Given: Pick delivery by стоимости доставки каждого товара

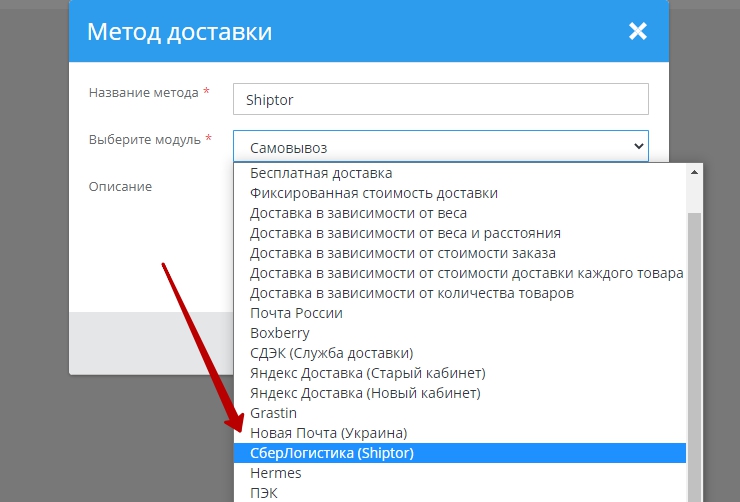Looking at the screenshot, I should [466, 273].
